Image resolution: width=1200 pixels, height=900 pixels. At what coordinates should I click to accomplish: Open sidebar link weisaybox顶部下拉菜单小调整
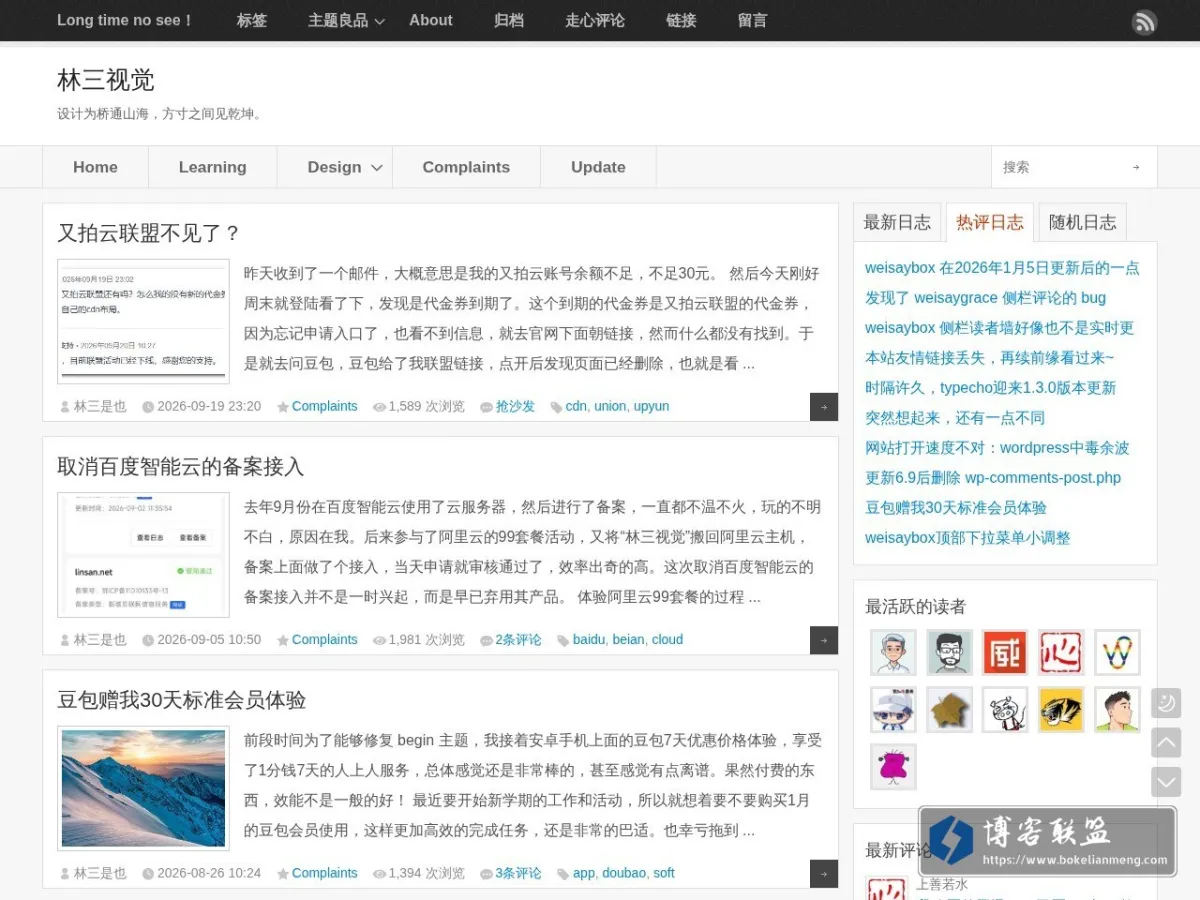[968, 537]
